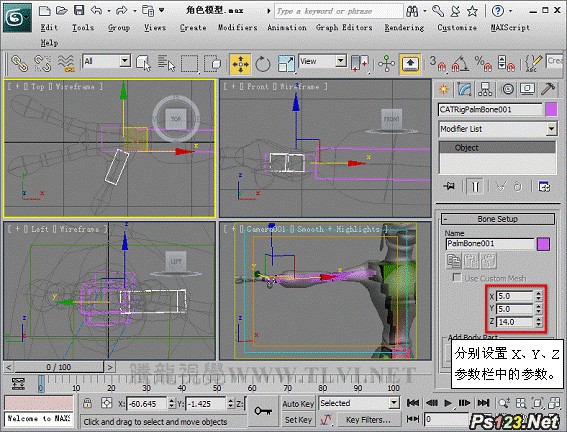Choose the Rectangular Selection Region icon
The image size is (567, 432).
point(189,64)
